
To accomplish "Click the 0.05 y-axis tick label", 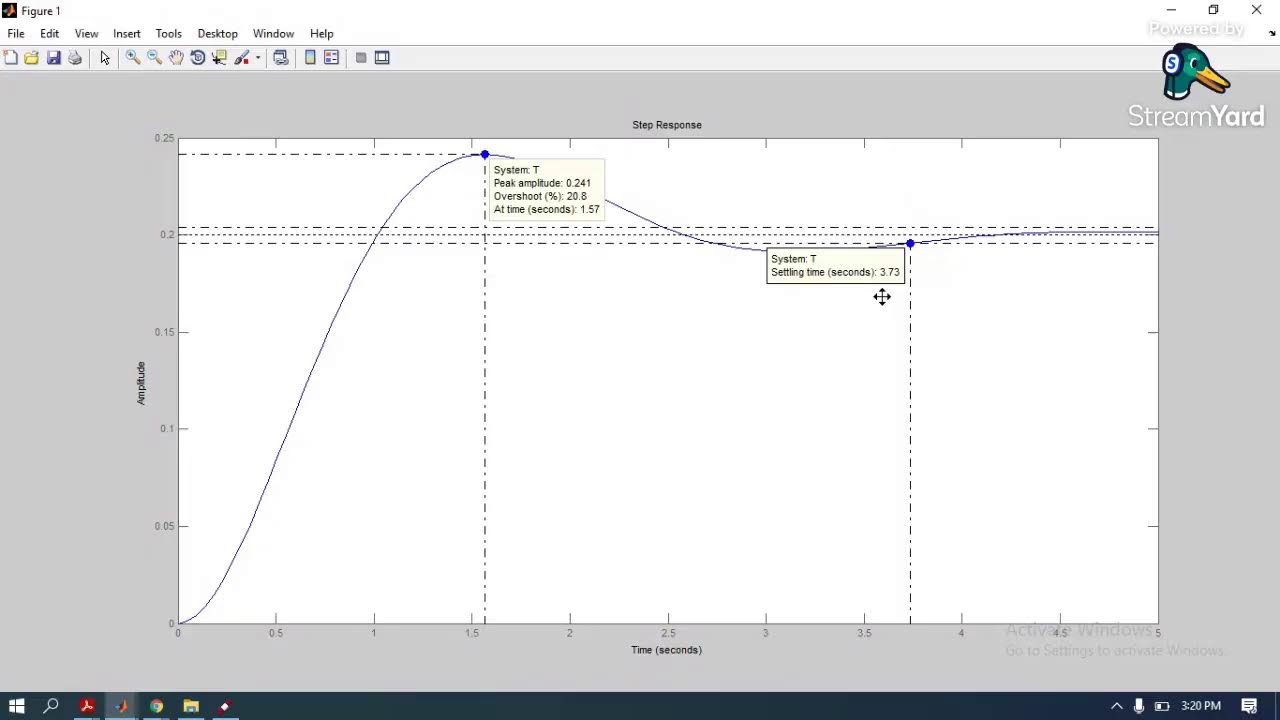I will tap(164, 526).
